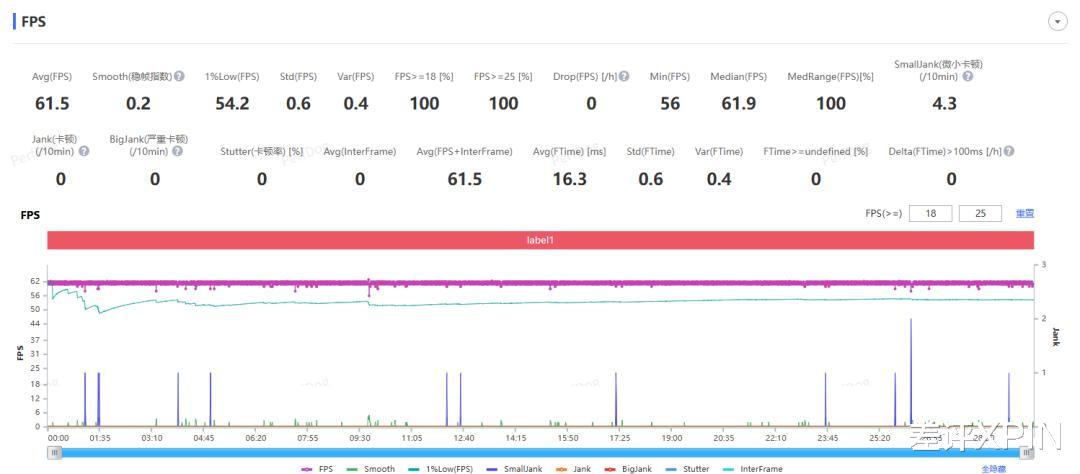Grab the right handle of the time range slider

[x=1026, y=453]
